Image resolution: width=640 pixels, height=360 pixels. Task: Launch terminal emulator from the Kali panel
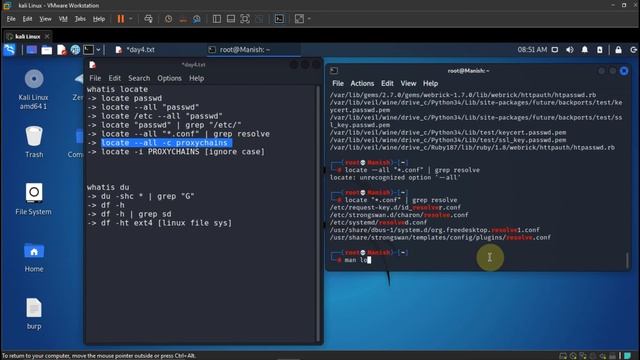[88, 50]
